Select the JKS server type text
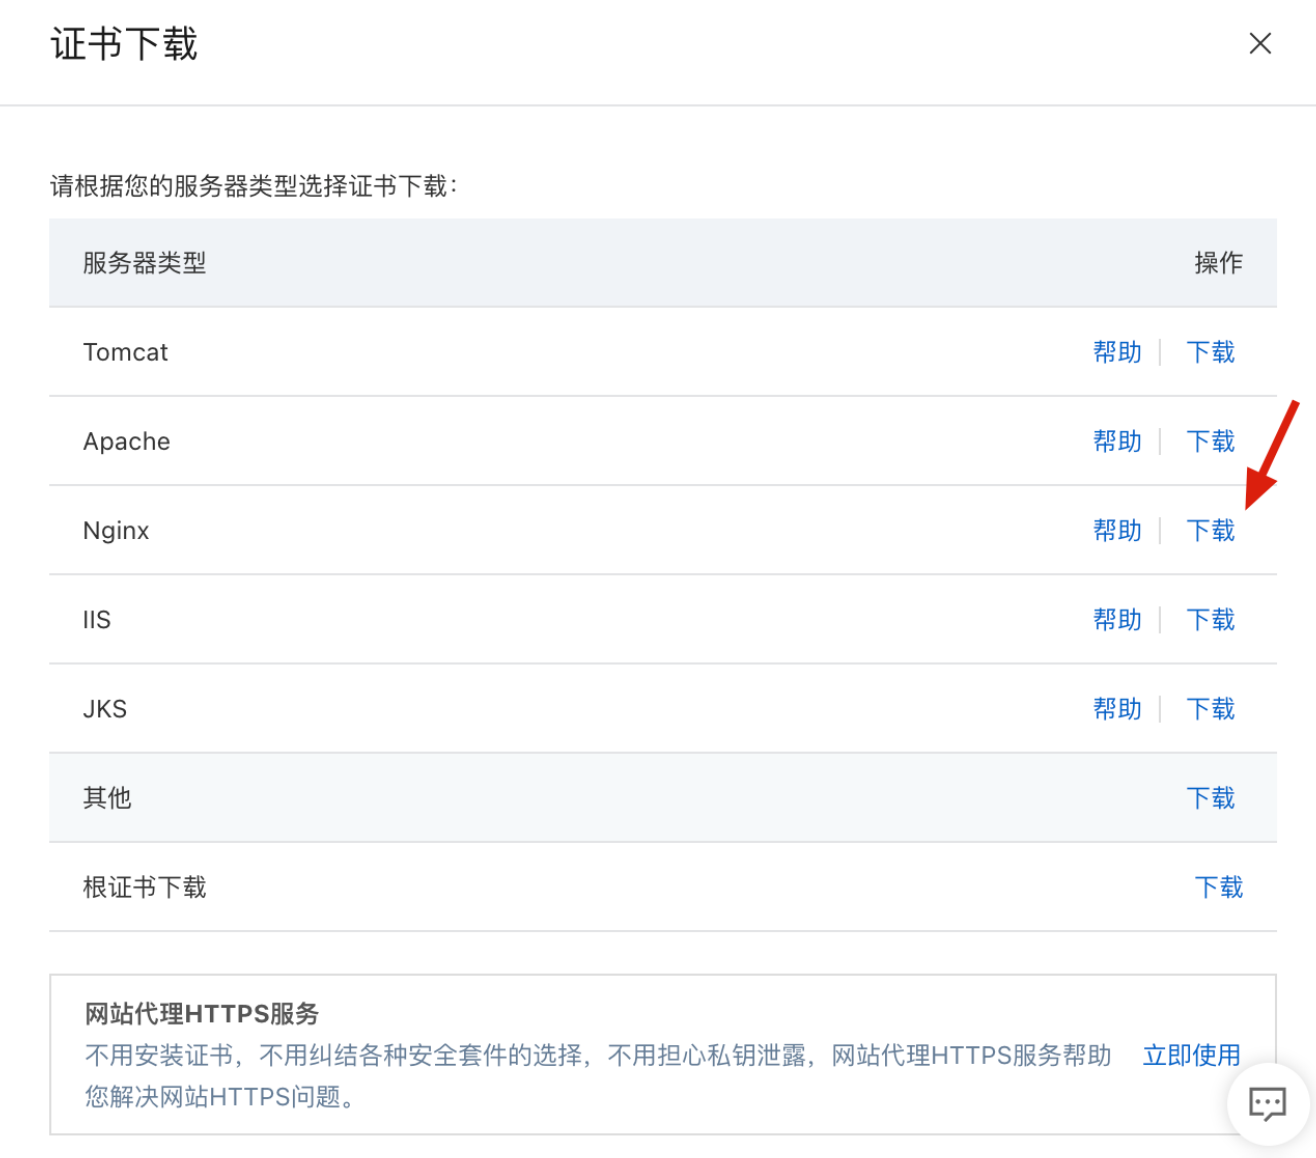Image resolution: width=1316 pixels, height=1158 pixels. pyautogui.click(x=105, y=709)
